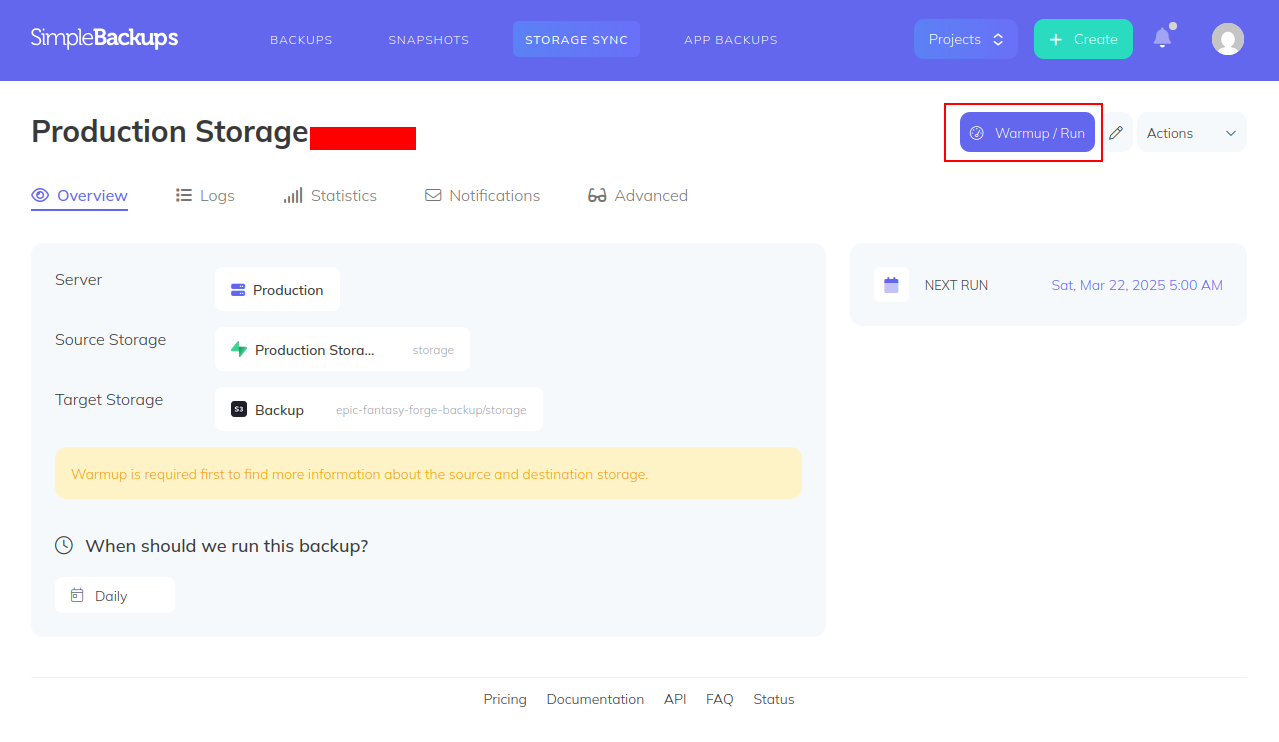Click the epic-fantasy-forge-backup/storage path
The width and height of the screenshot is (1279, 742).
[431, 410]
